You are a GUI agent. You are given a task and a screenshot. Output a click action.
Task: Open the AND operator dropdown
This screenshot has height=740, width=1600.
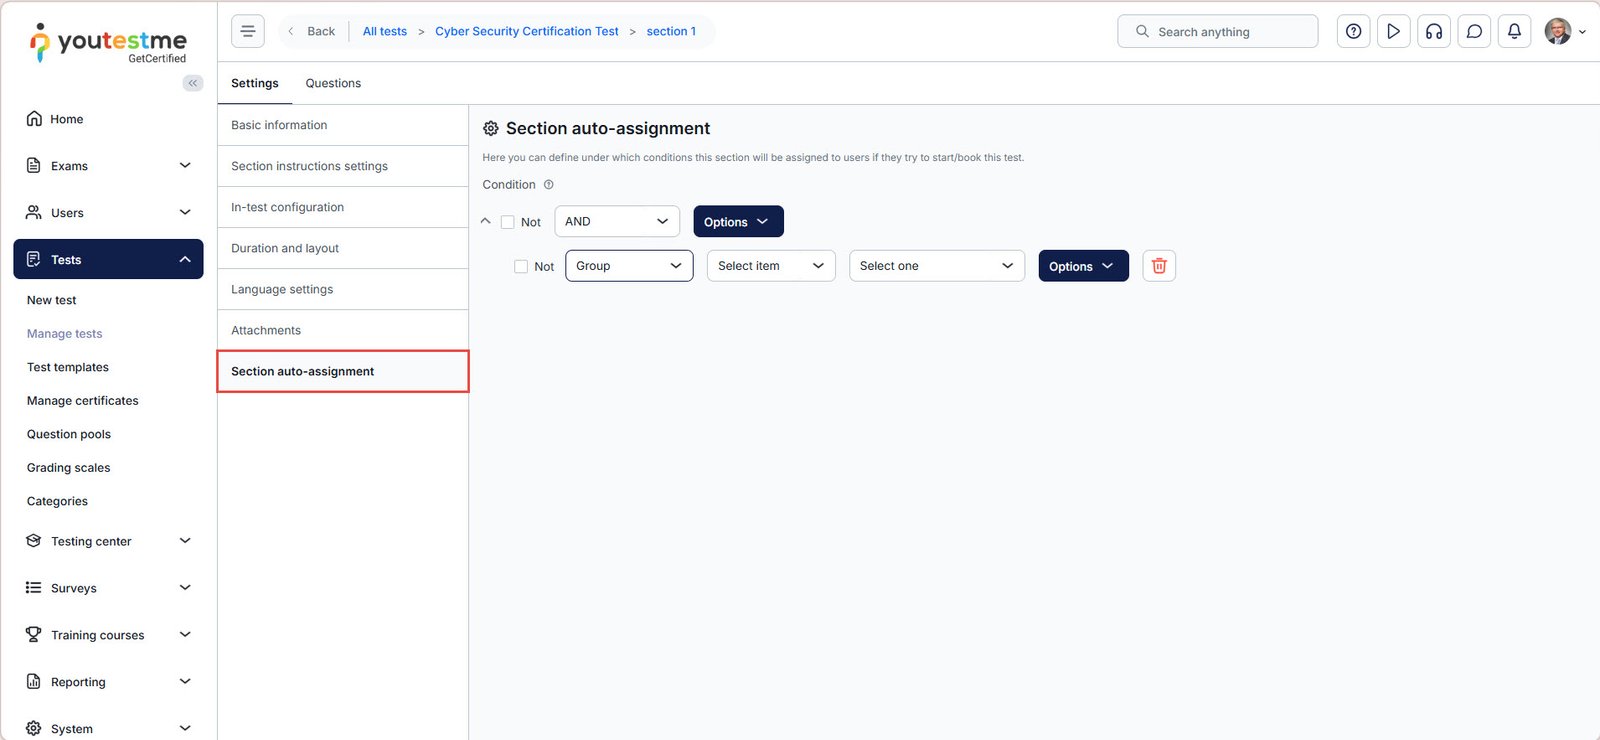tap(616, 221)
